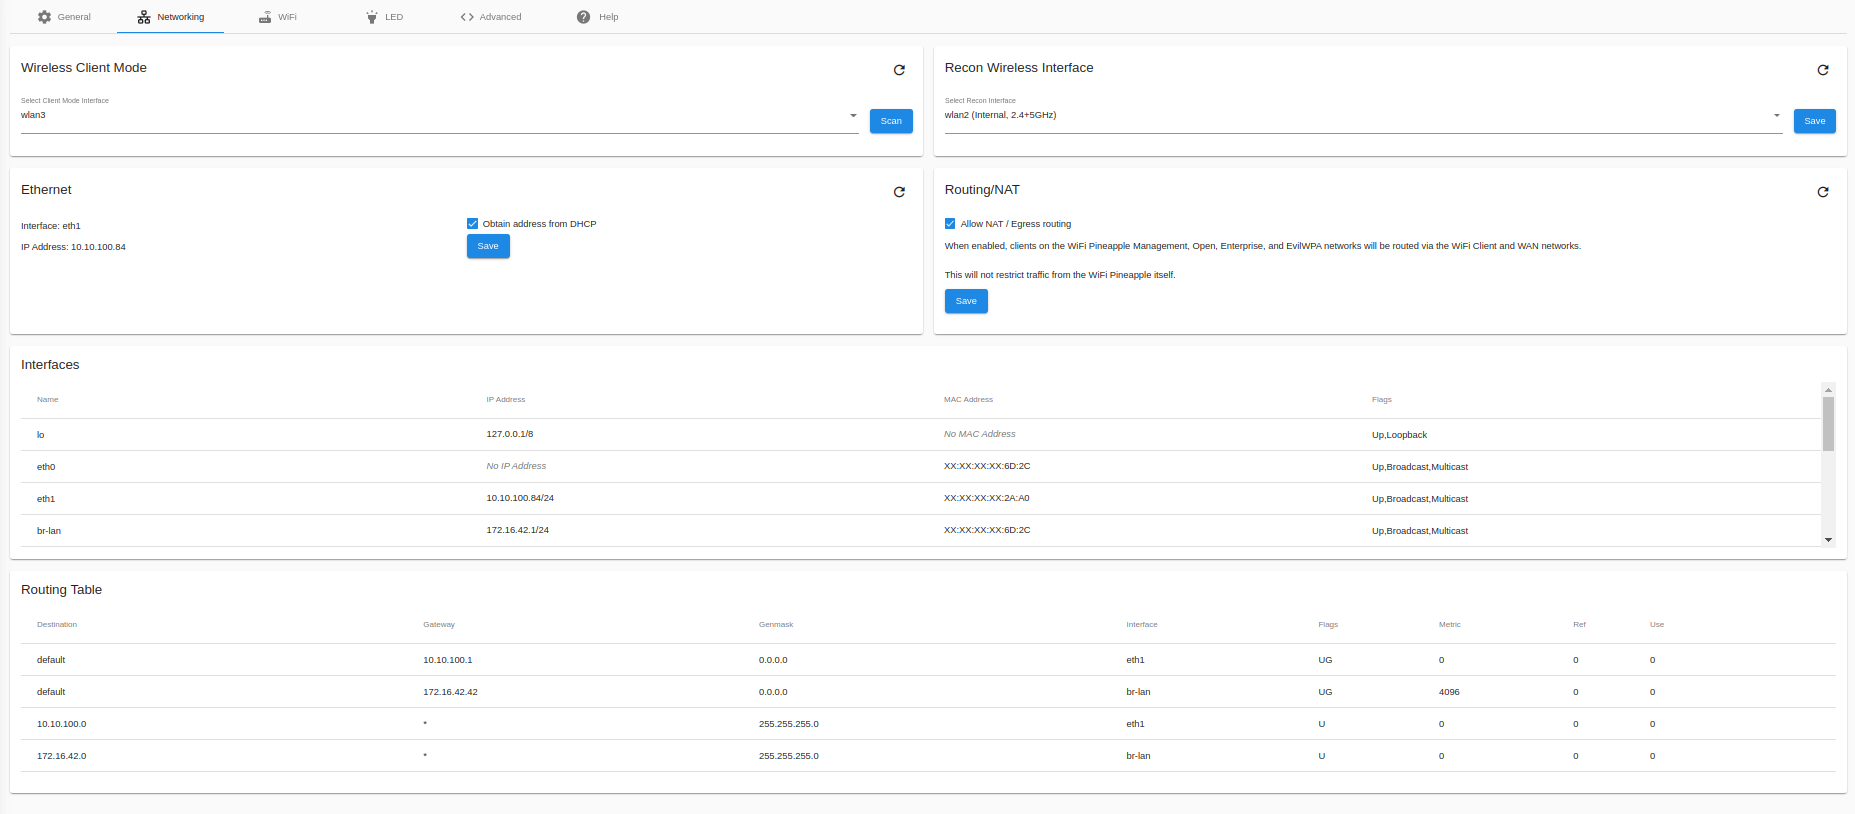The width and height of the screenshot is (1855, 814).
Task: Refresh the Routing/NAT card
Action: (x=1823, y=192)
